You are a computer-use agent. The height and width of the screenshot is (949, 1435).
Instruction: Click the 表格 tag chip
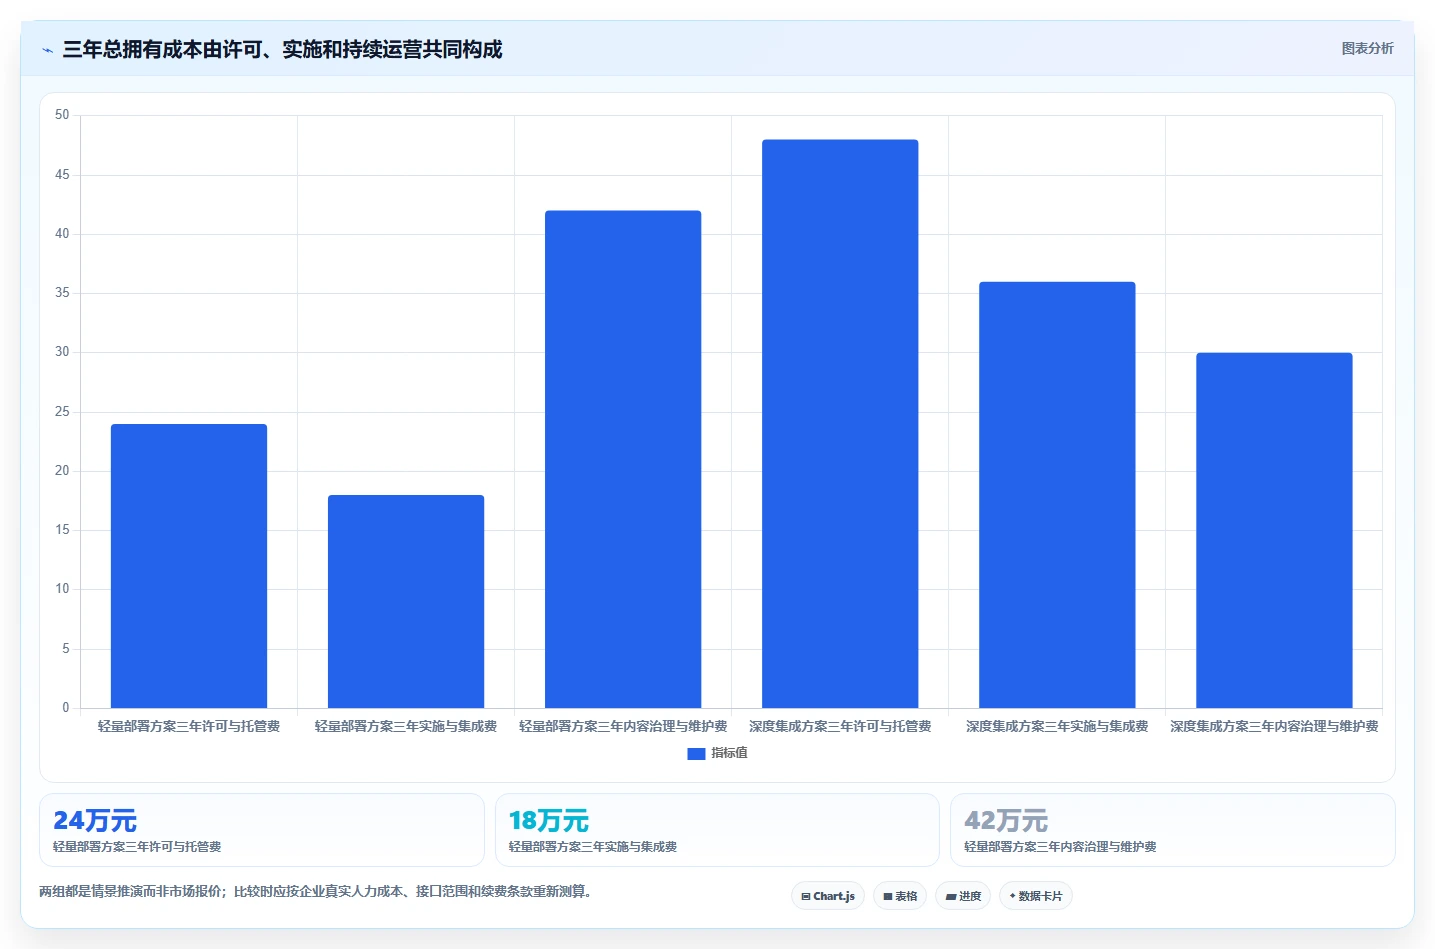[x=900, y=896]
